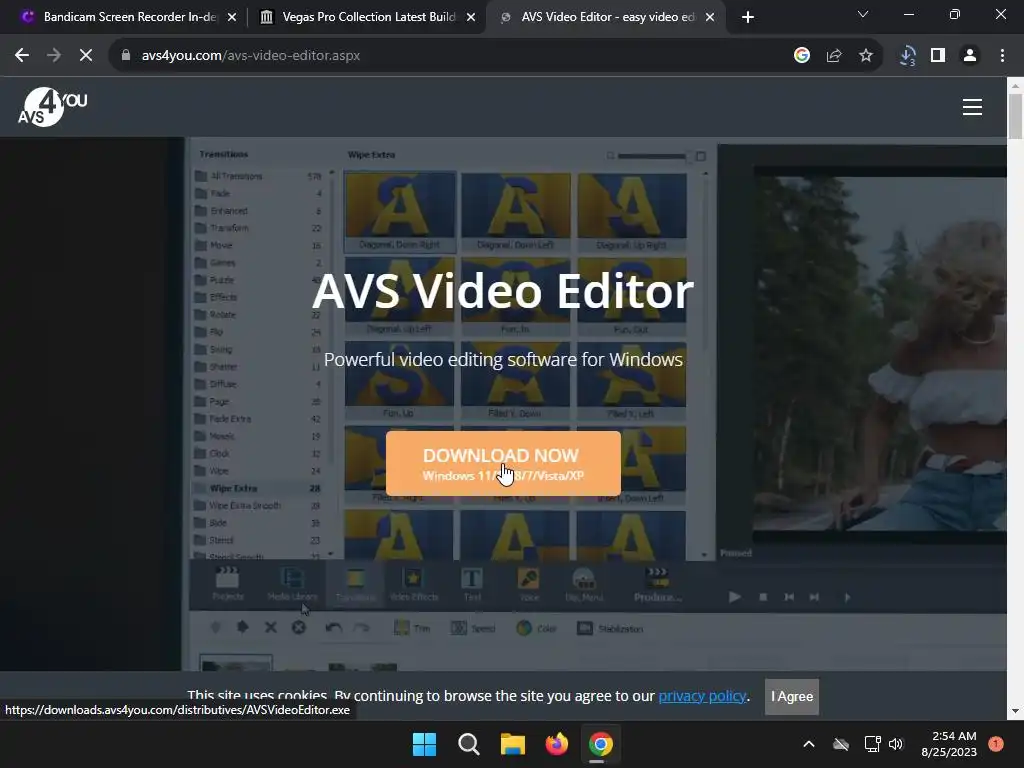
Task: Click the AVS4YOU logo
Action: click(52, 106)
